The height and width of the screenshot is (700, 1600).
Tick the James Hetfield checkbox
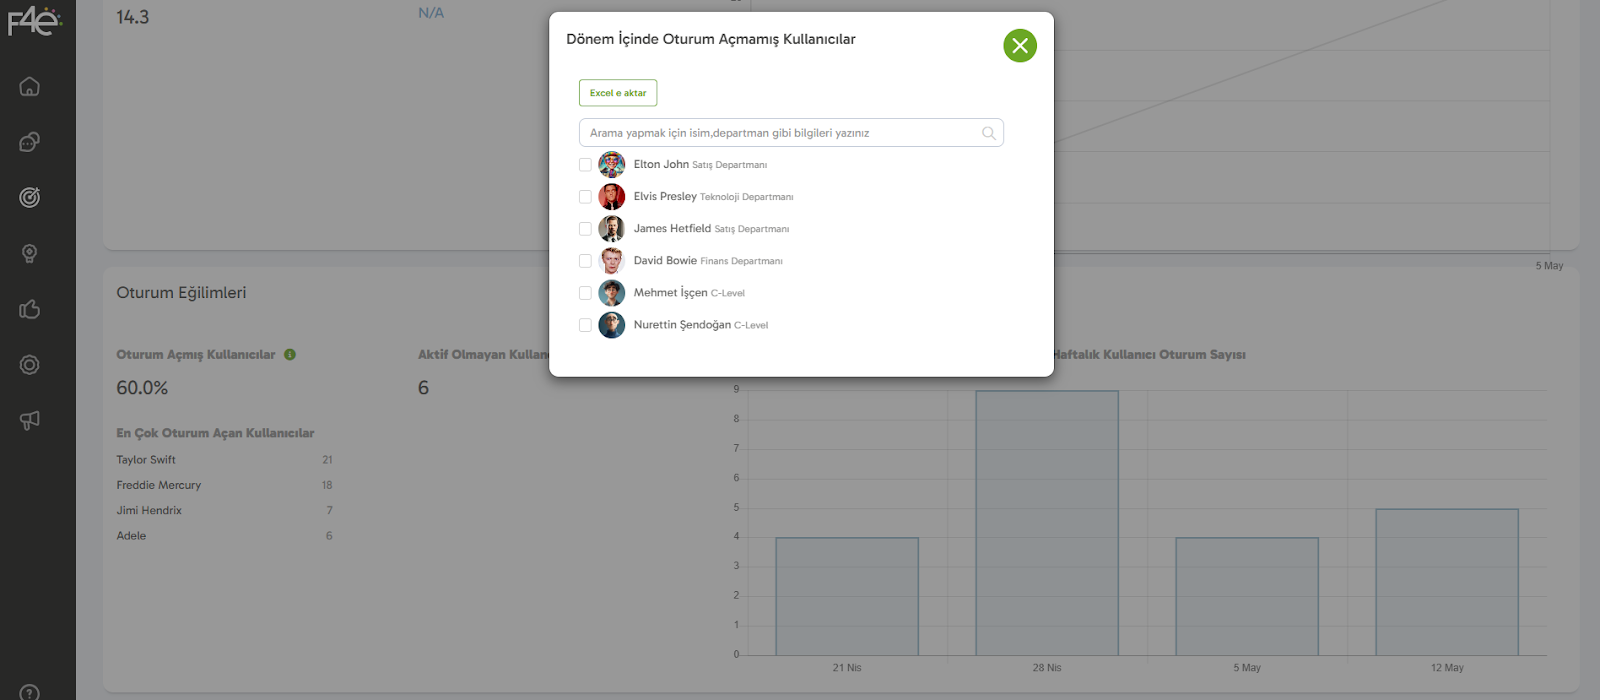tap(585, 229)
